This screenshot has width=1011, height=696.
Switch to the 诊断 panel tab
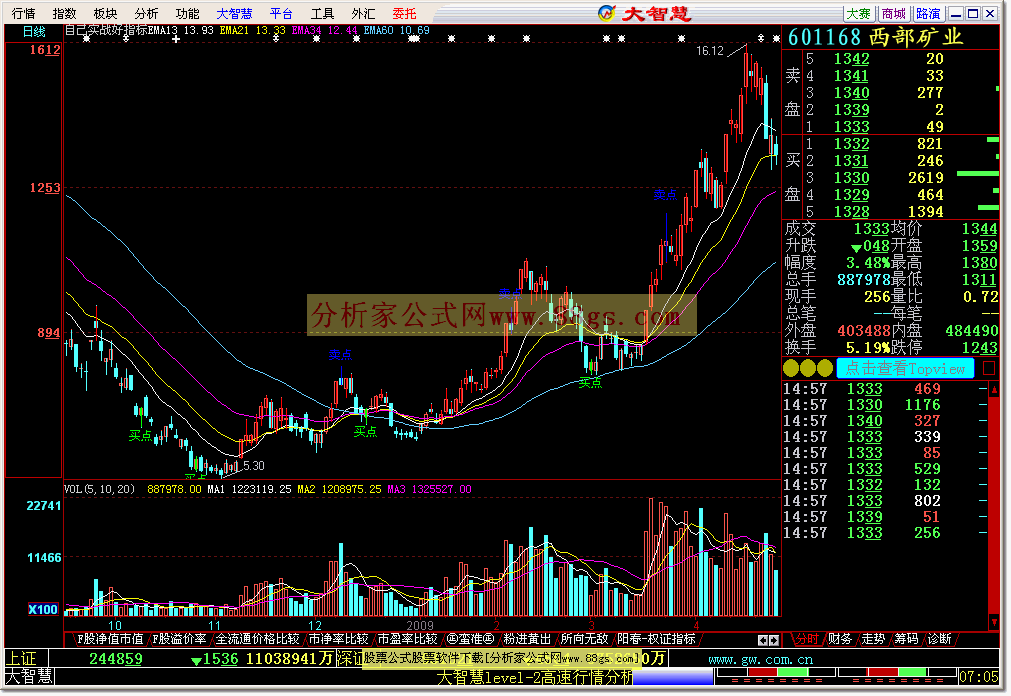[x=939, y=639]
